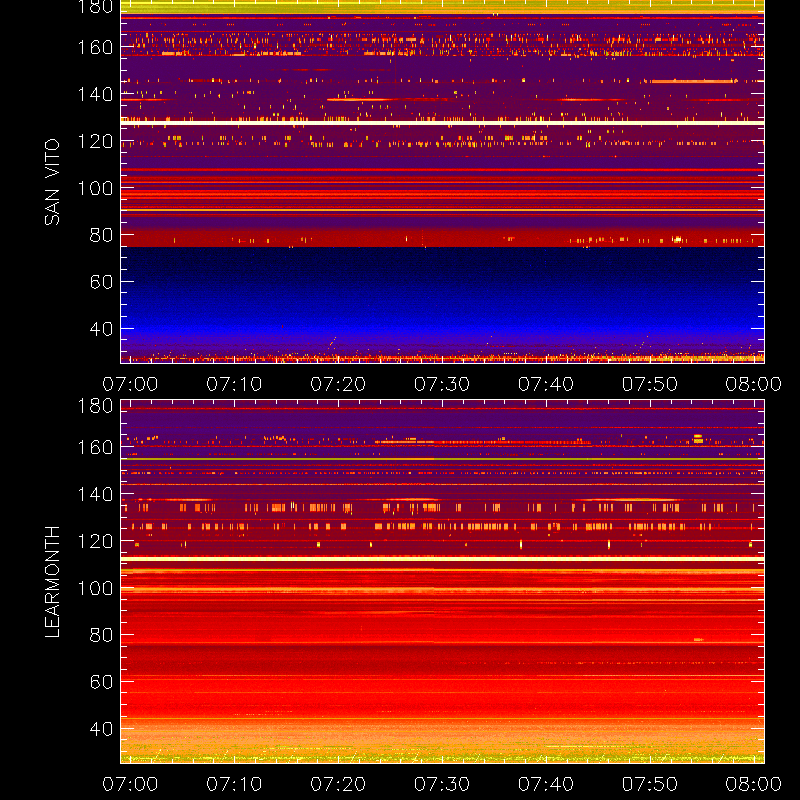This screenshot has height=800, width=800.
Task: Select 160 frequency label on San Vito plot
Action: pos(95,47)
